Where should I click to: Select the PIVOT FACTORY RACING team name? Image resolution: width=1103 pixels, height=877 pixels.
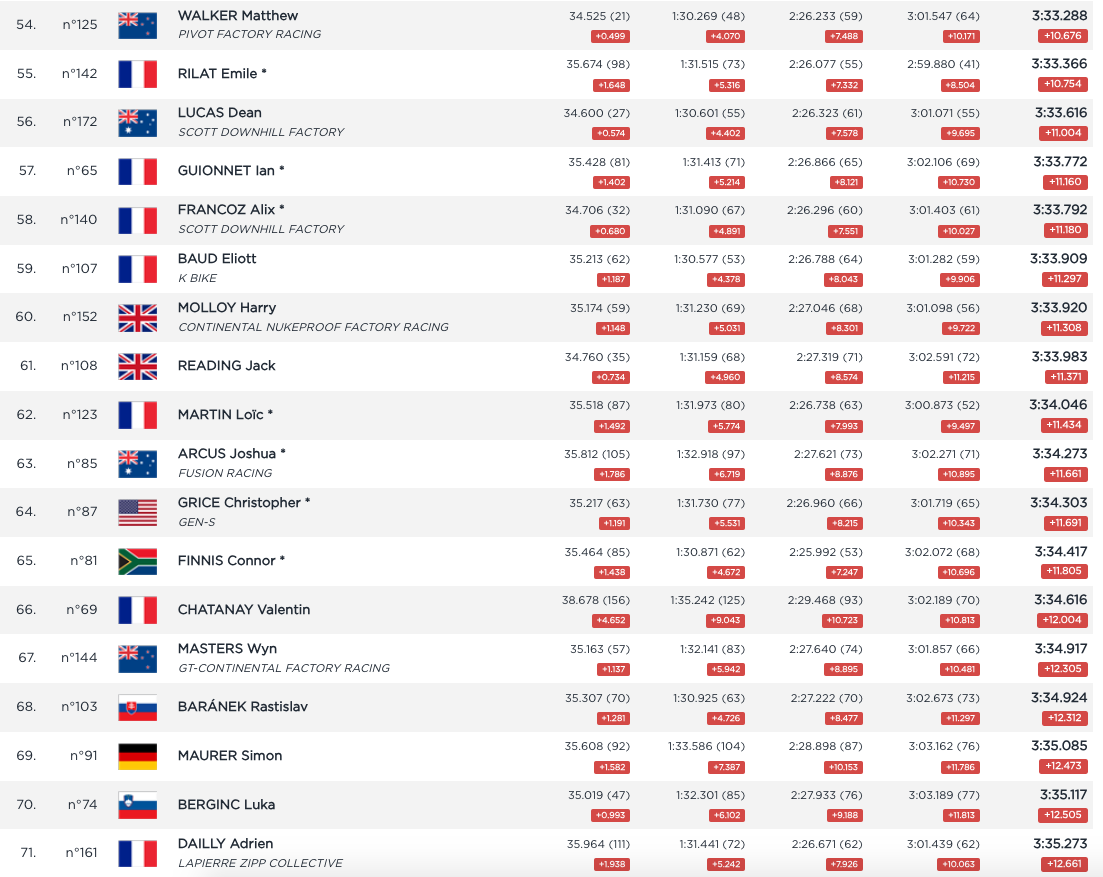(x=249, y=34)
